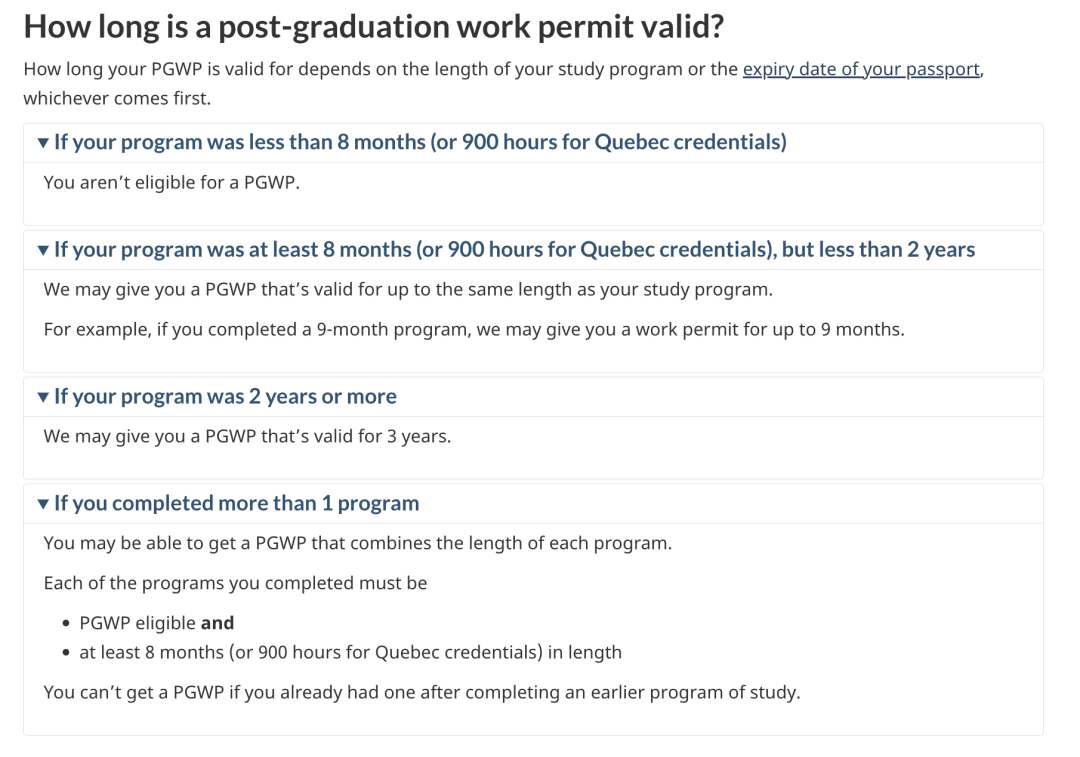This screenshot has height=757, width=1080.
Task: Open the expiry date of your passport link
Action: pos(861,70)
